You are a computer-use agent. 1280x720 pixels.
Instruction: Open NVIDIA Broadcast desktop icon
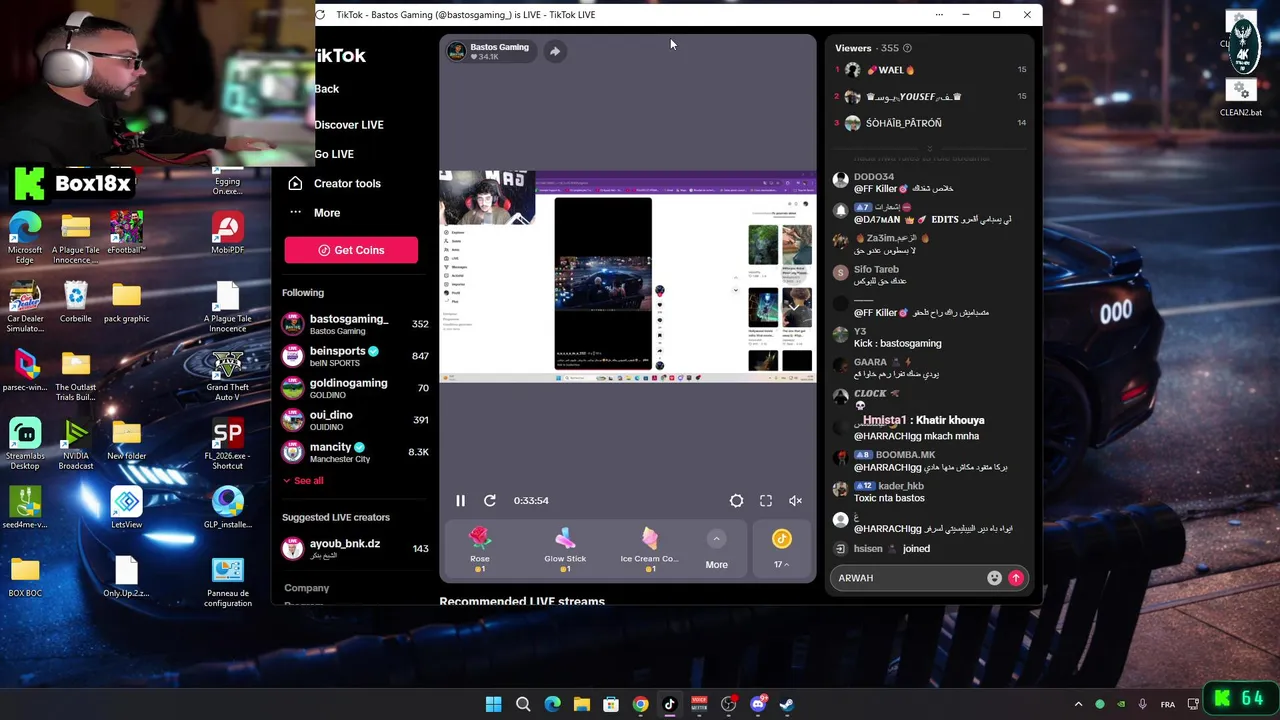(x=76, y=444)
